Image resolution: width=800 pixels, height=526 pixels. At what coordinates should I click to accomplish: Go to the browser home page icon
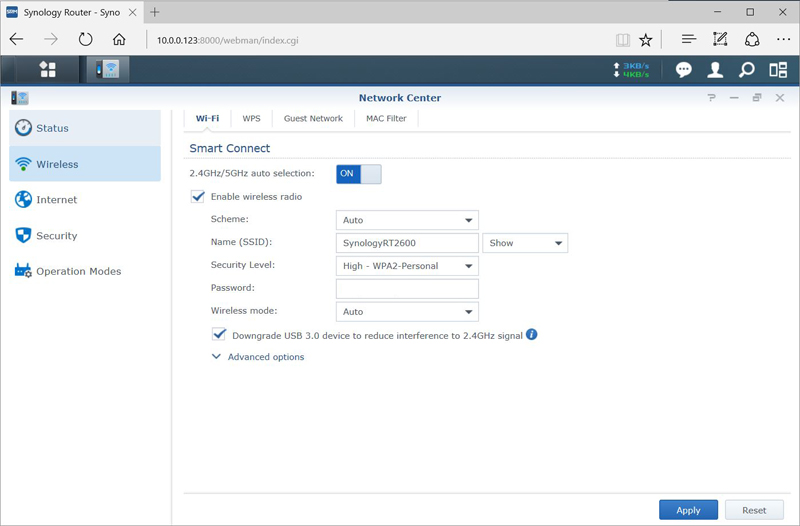pos(119,39)
